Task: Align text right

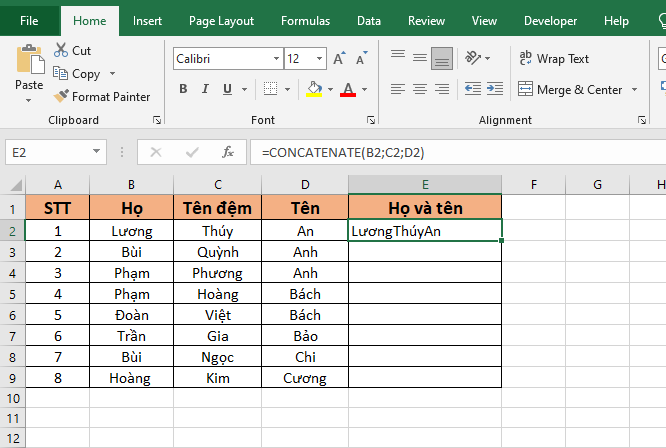Action: tap(442, 89)
